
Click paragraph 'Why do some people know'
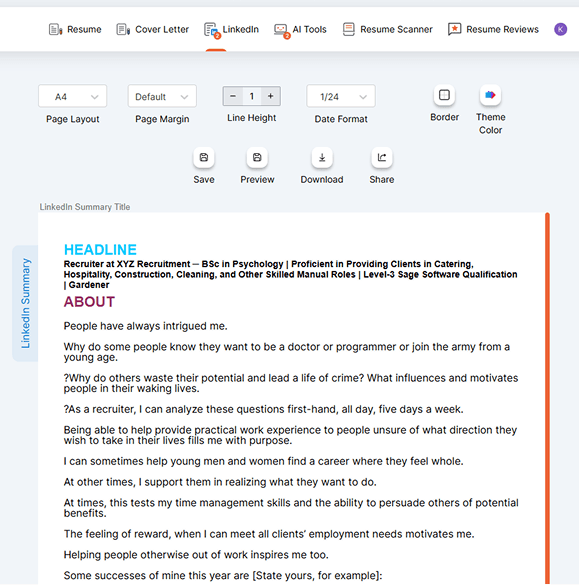[x=287, y=352]
